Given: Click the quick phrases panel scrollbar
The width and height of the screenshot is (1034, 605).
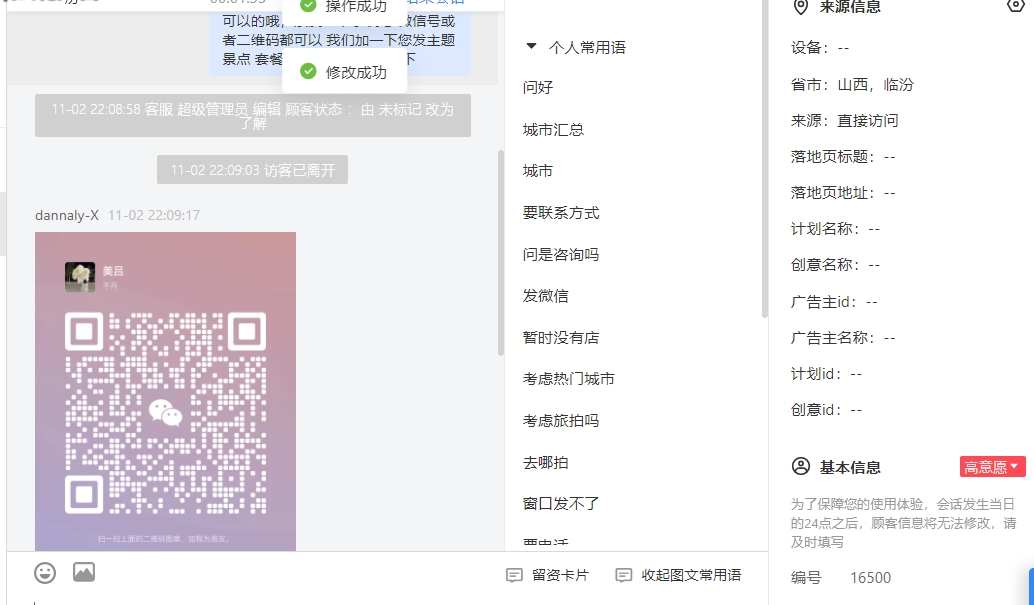Looking at the screenshot, I should click(765, 159).
